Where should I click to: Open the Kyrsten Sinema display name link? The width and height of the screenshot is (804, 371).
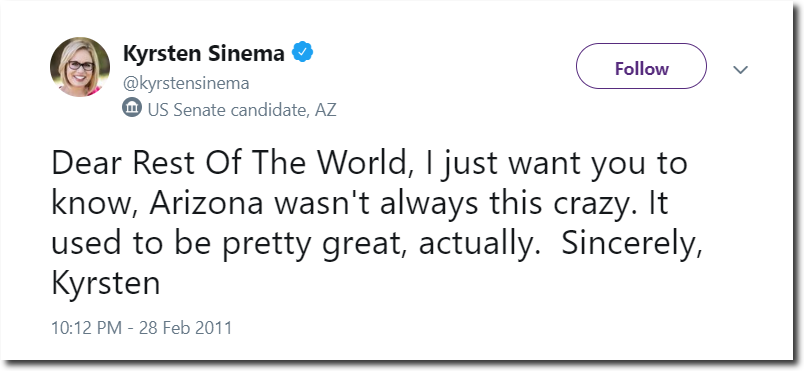click(x=204, y=54)
